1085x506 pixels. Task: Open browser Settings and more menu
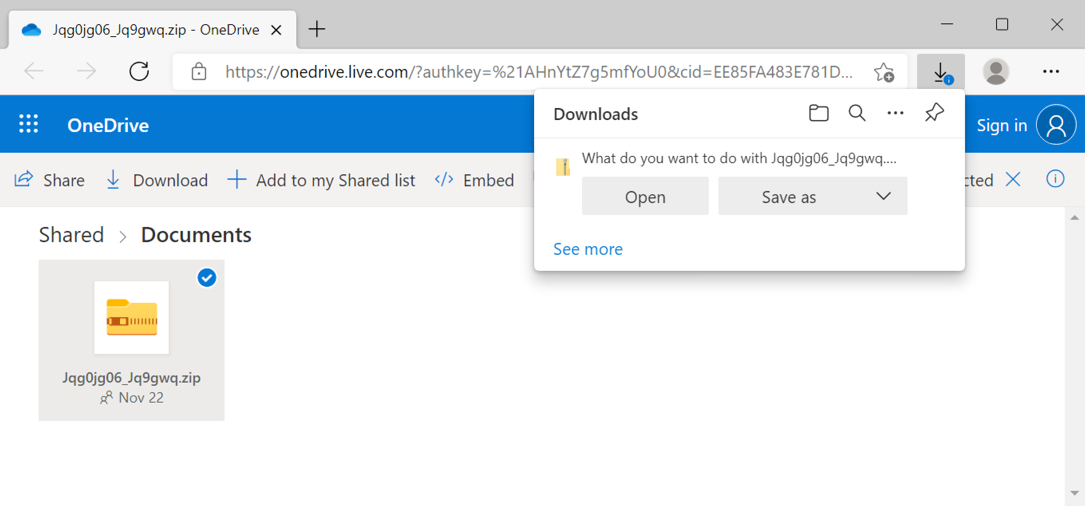pyautogui.click(x=1050, y=71)
